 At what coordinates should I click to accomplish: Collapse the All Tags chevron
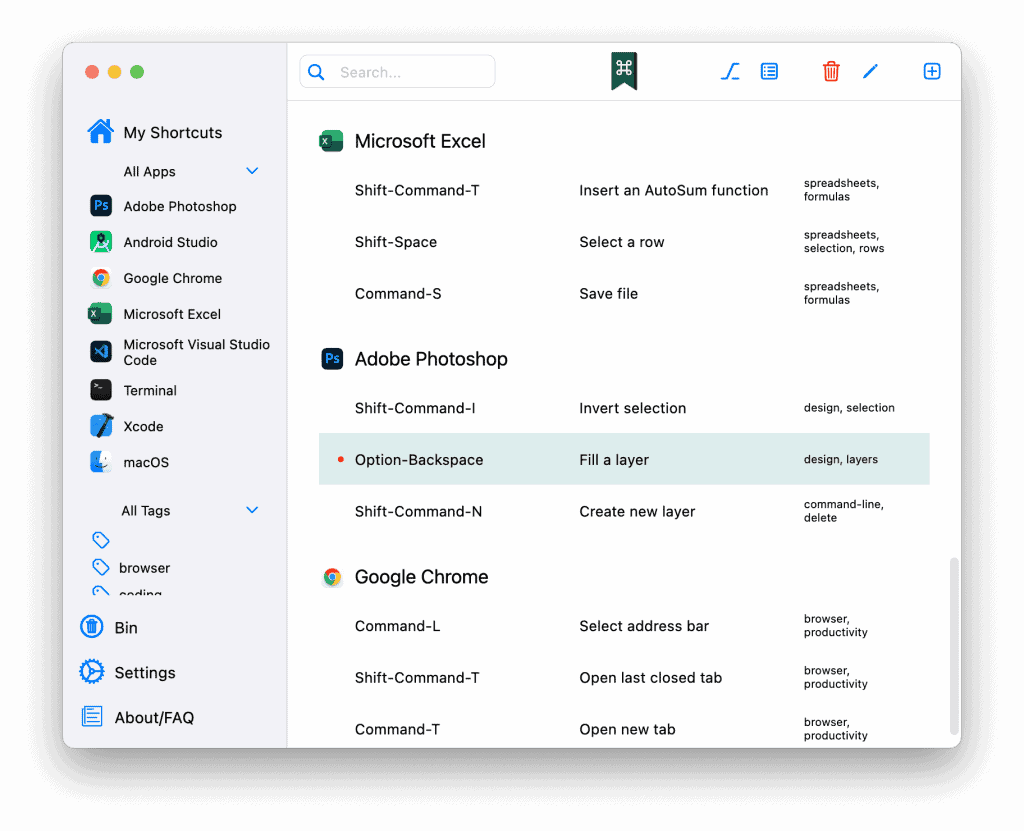tap(252, 510)
